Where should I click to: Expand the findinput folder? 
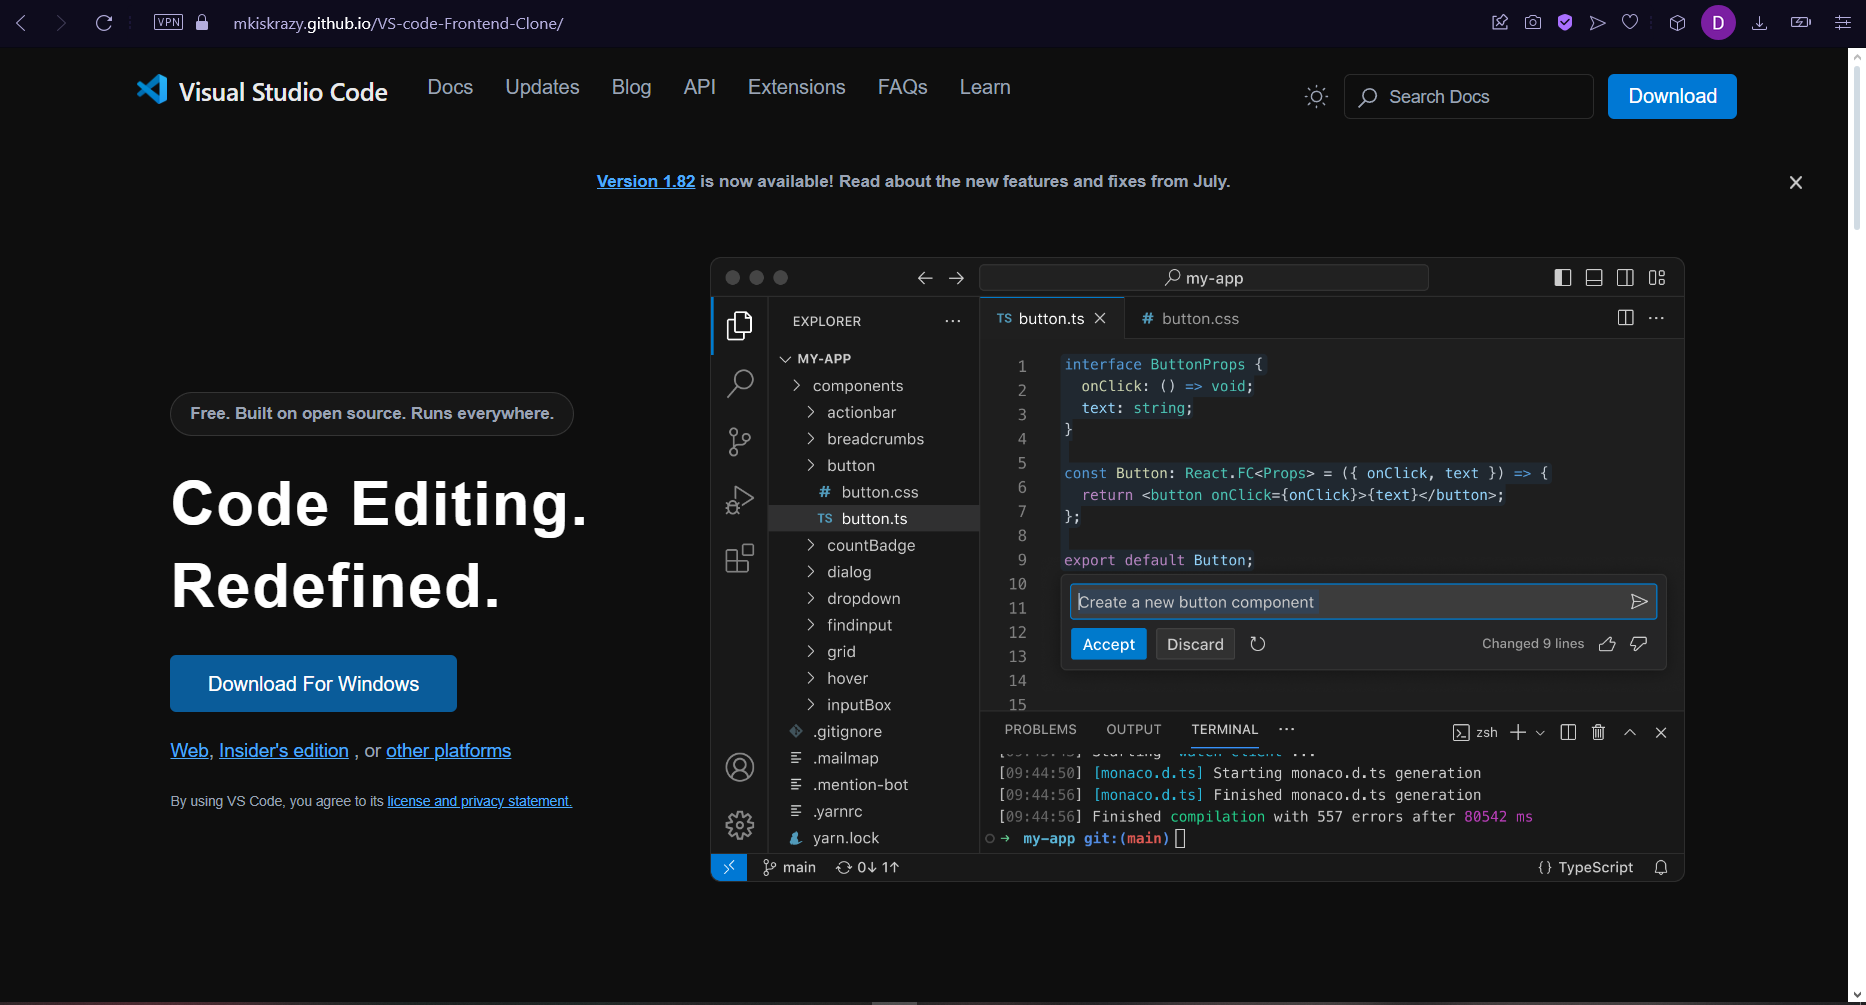coord(811,625)
